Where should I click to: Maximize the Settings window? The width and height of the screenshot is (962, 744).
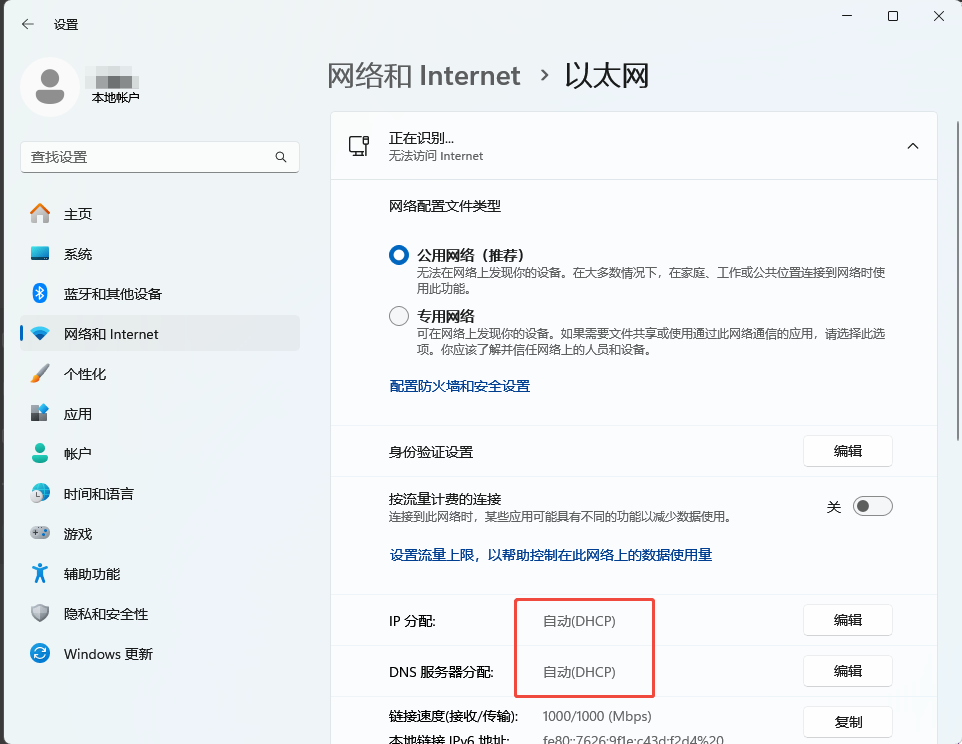pyautogui.click(x=893, y=16)
